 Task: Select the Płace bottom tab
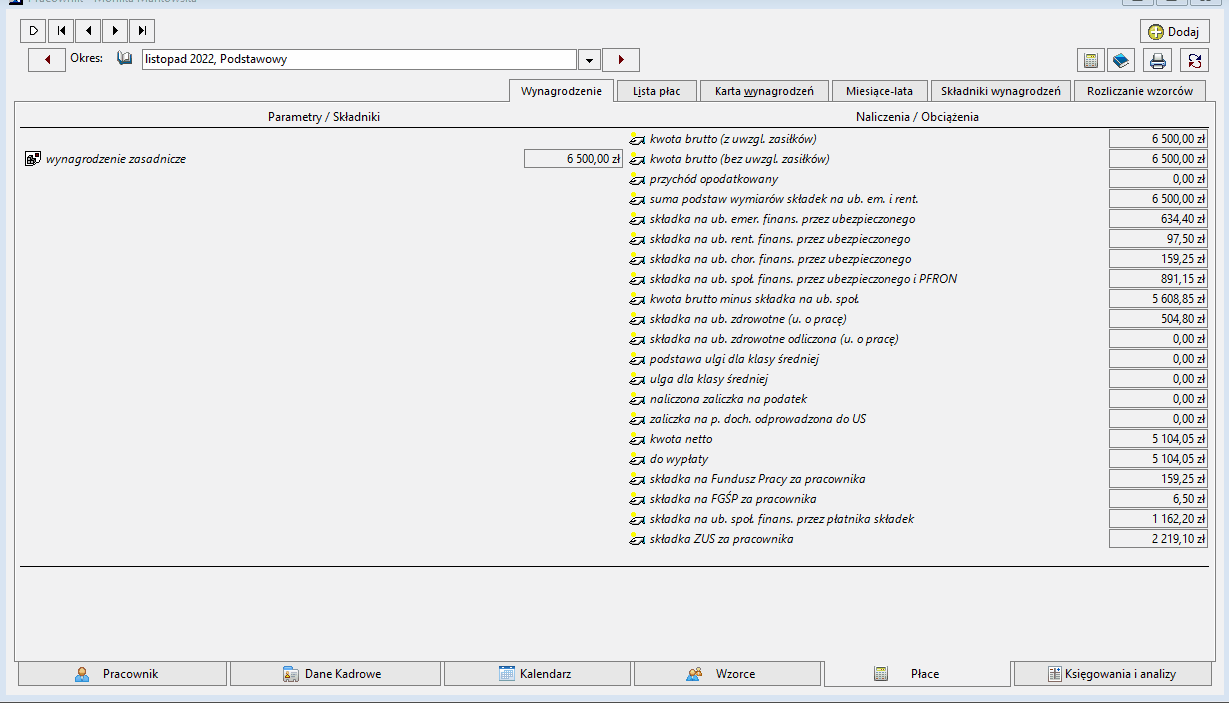click(917, 674)
